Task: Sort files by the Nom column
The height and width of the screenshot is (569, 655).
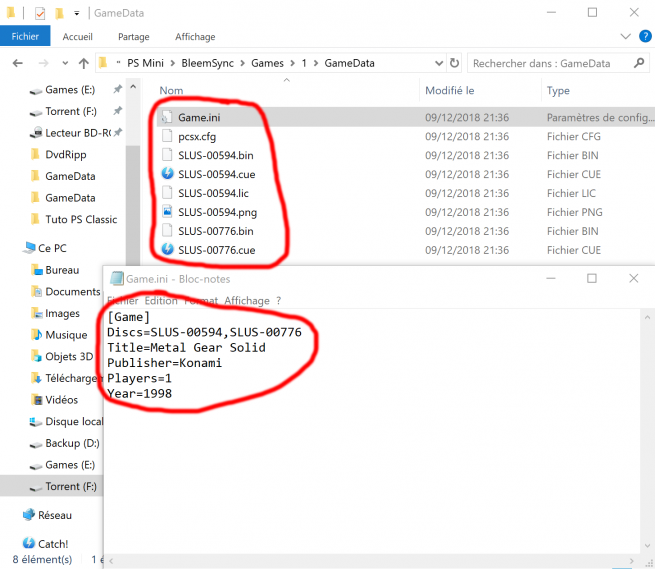Action: [x=171, y=90]
